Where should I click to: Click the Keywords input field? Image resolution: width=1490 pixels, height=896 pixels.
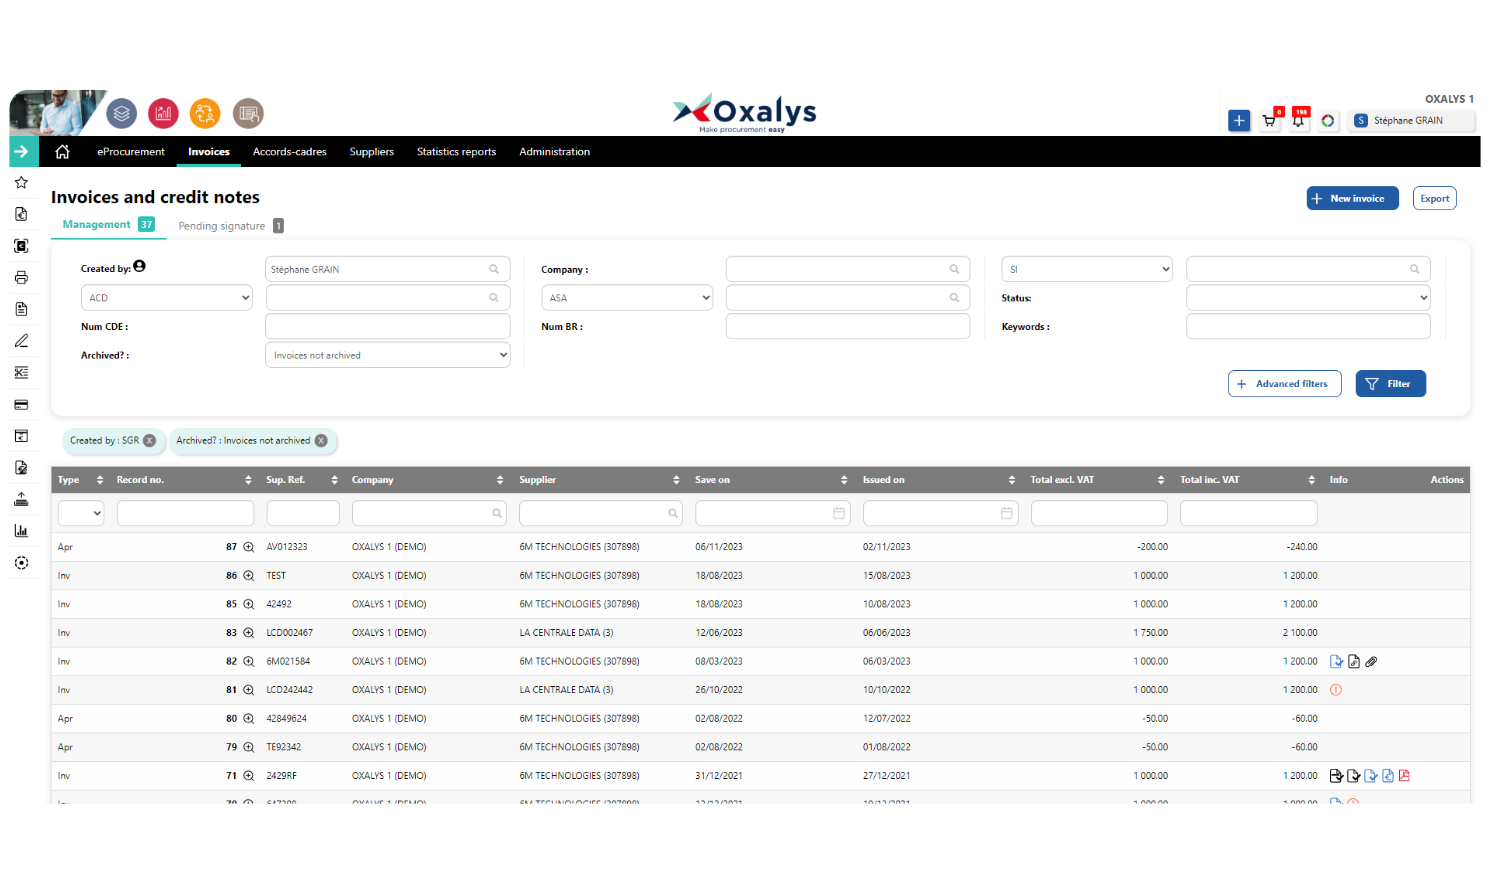pyautogui.click(x=1308, y=327)
